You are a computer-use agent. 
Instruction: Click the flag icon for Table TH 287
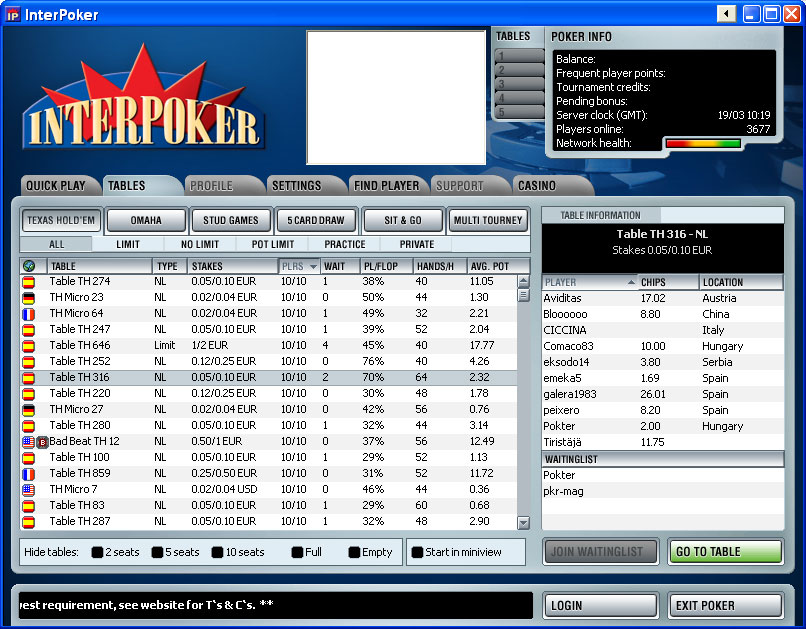pyautogui.click(x=29, y=521)
